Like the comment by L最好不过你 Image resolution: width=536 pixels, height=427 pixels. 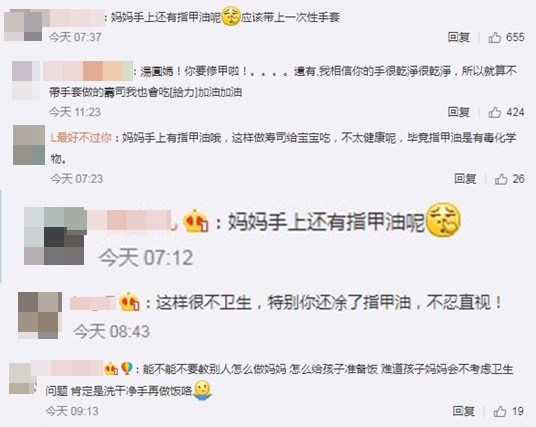point(501,179)
